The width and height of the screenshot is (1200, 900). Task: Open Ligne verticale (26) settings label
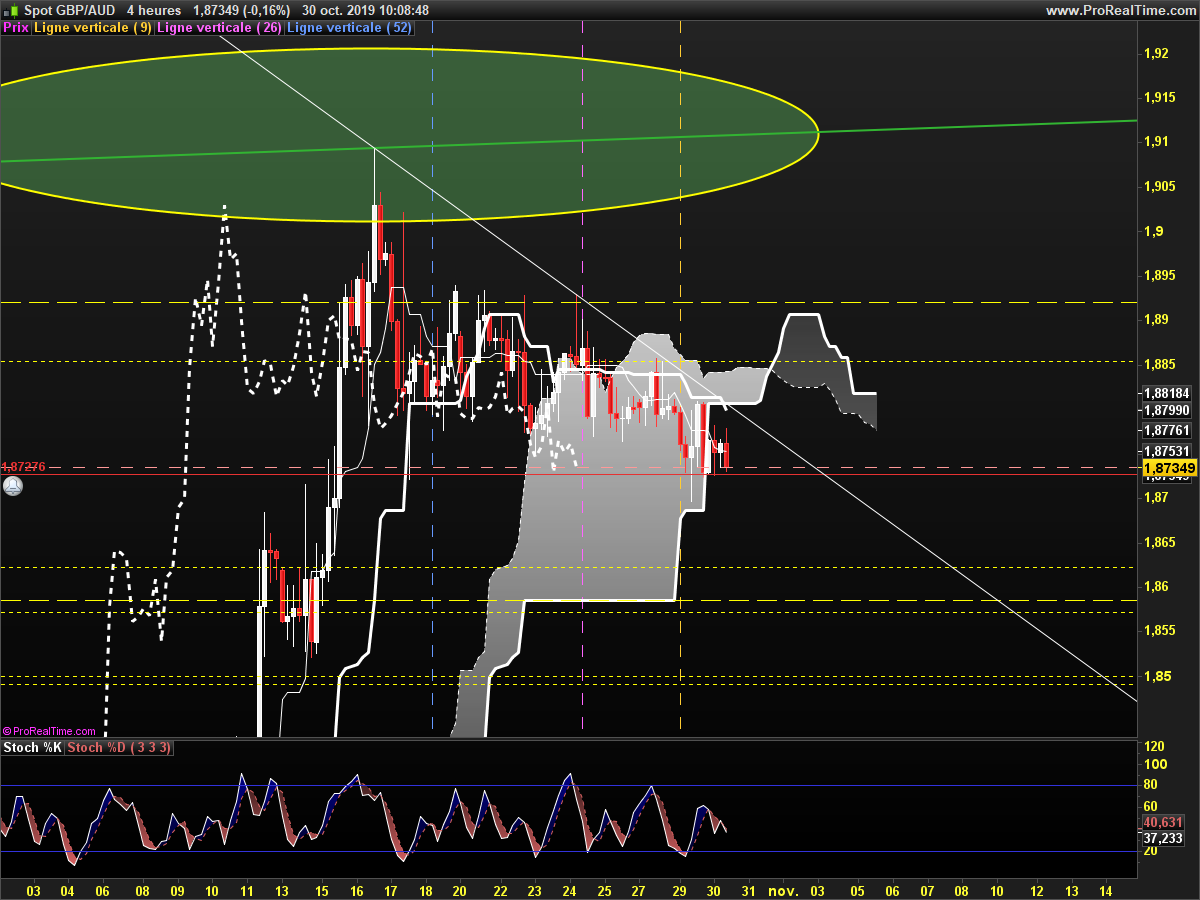tap(220, 28)
